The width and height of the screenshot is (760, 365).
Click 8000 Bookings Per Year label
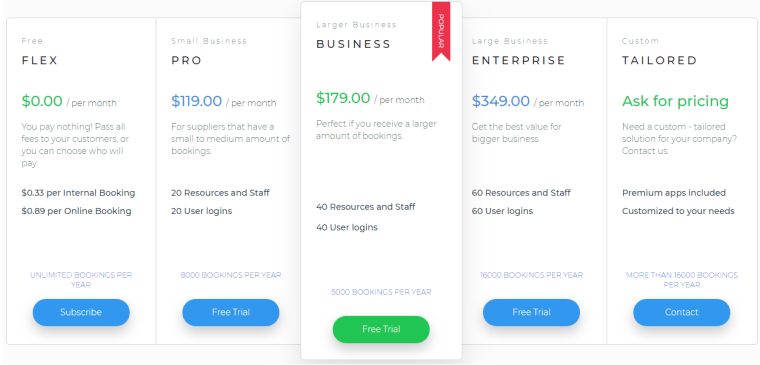(x=231, y=275)
